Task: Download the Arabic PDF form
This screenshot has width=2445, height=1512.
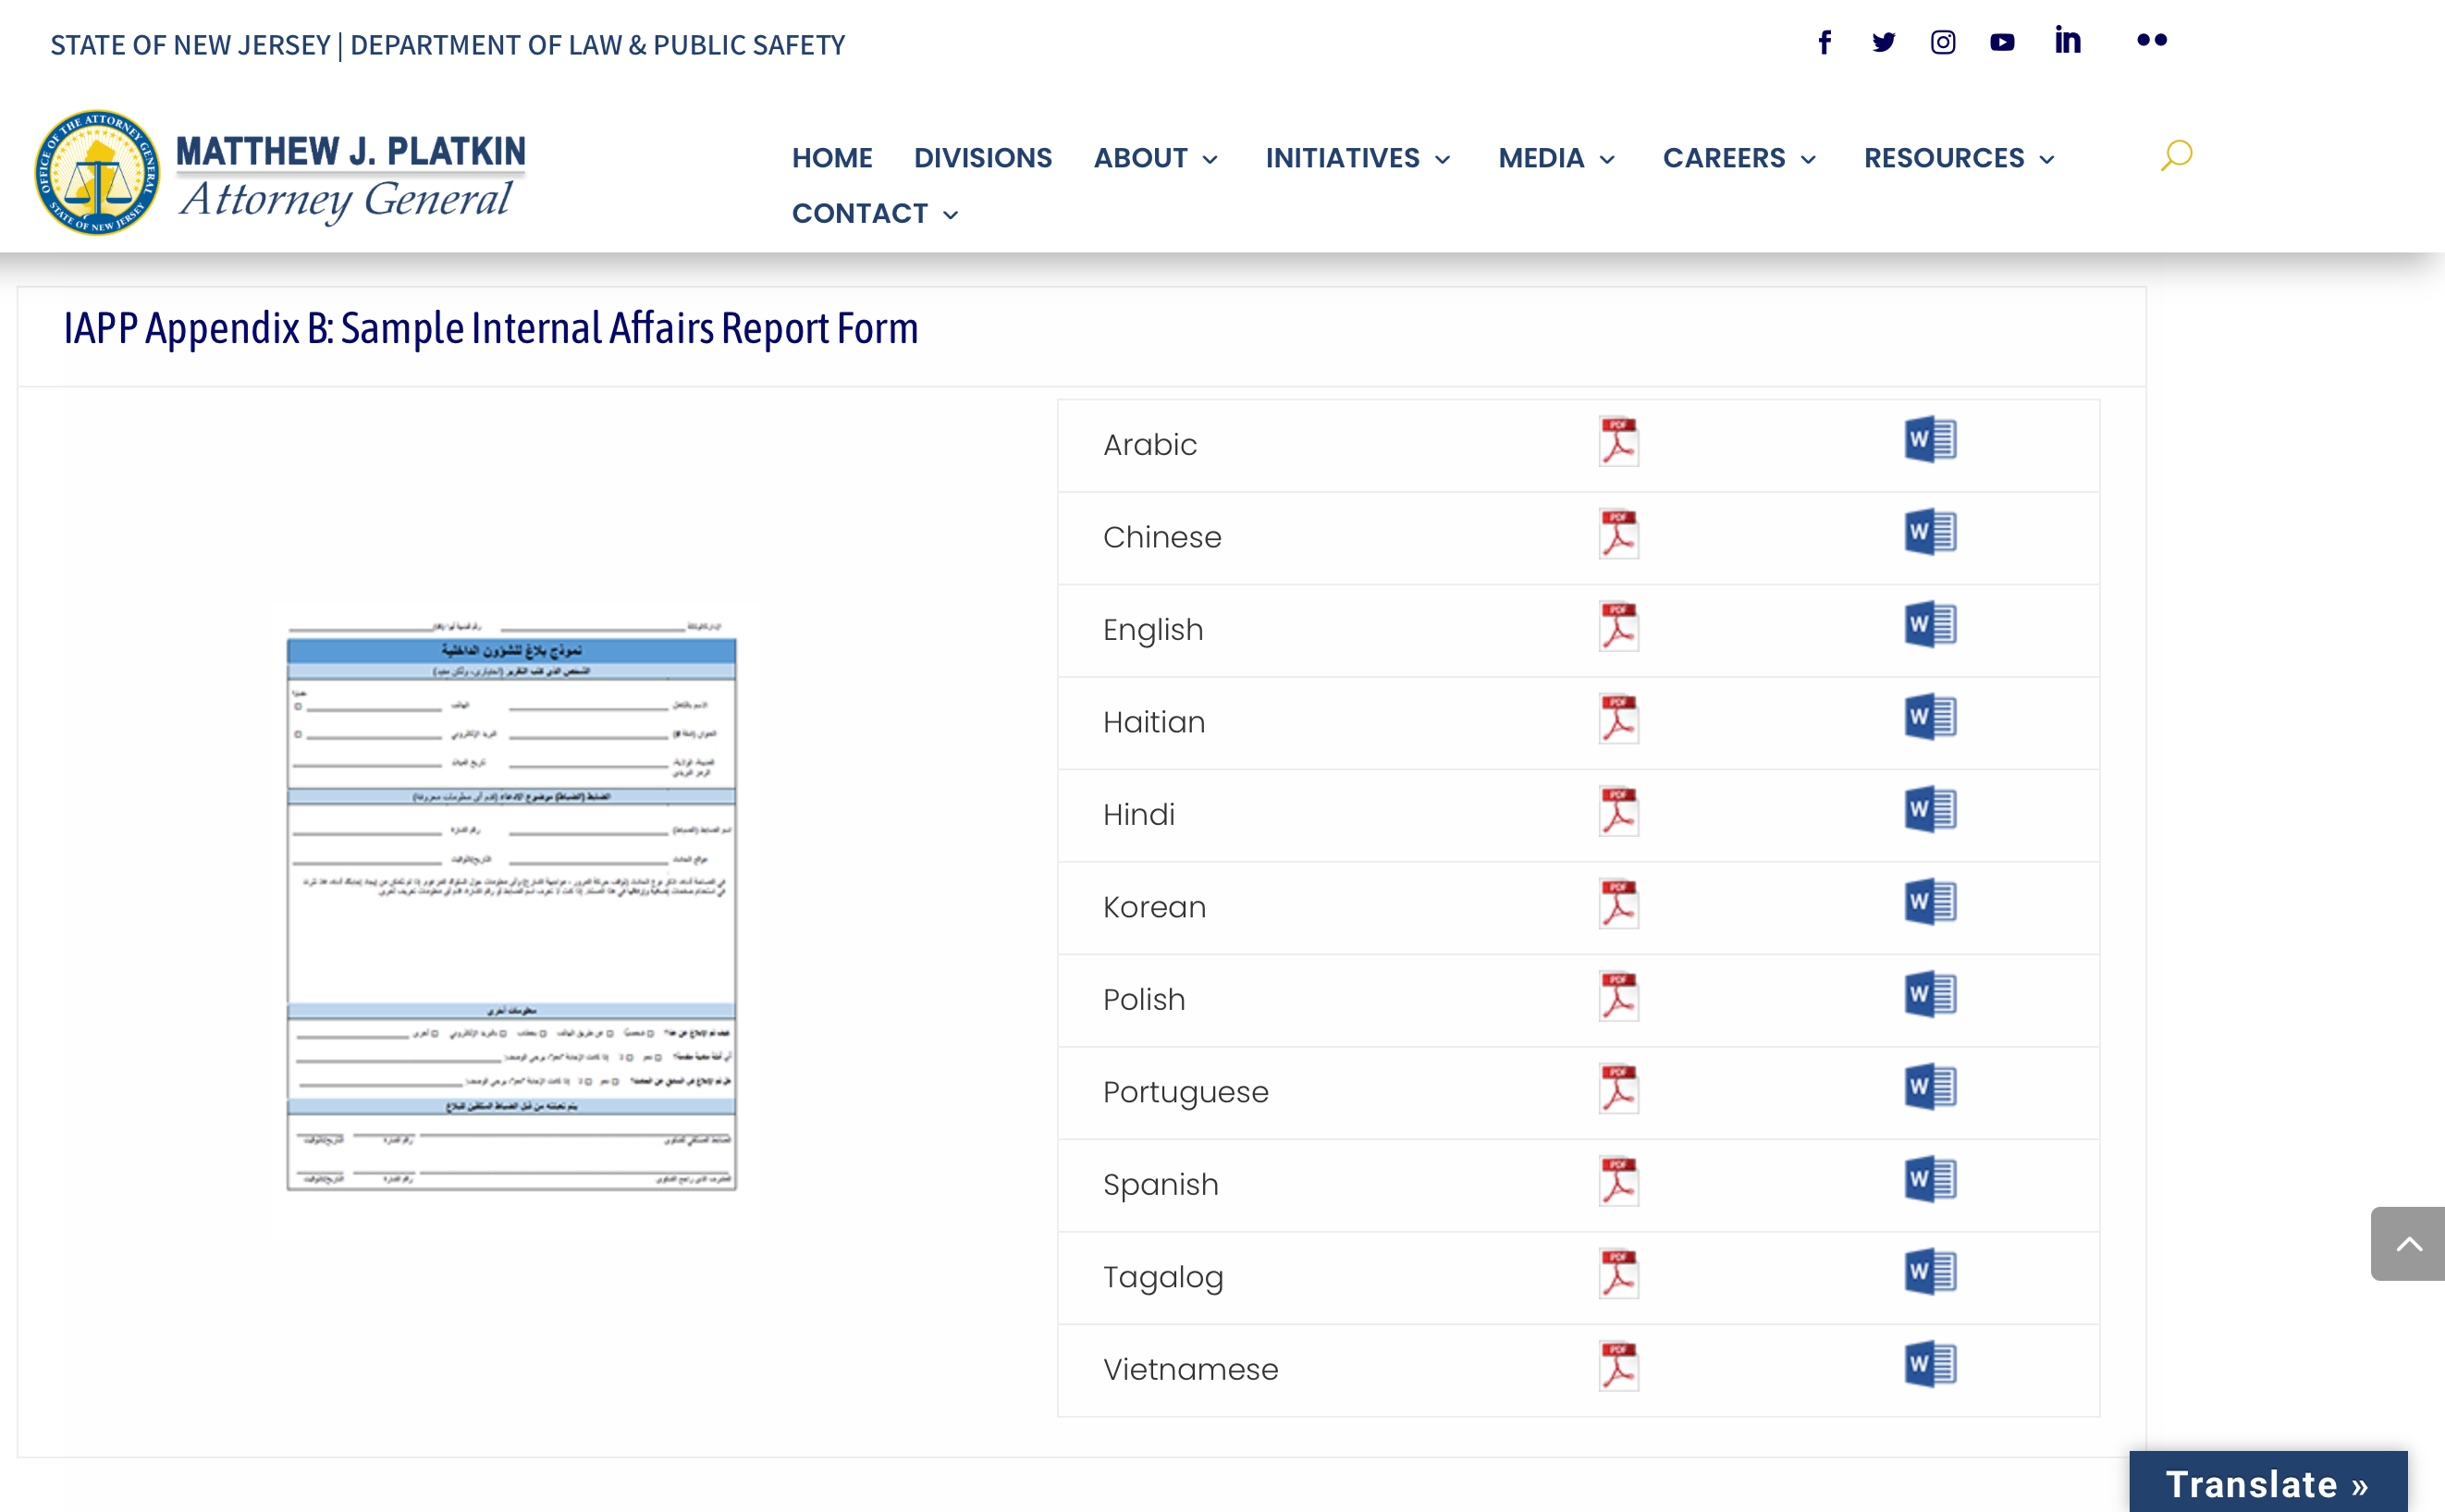Action: [1618, 441]
